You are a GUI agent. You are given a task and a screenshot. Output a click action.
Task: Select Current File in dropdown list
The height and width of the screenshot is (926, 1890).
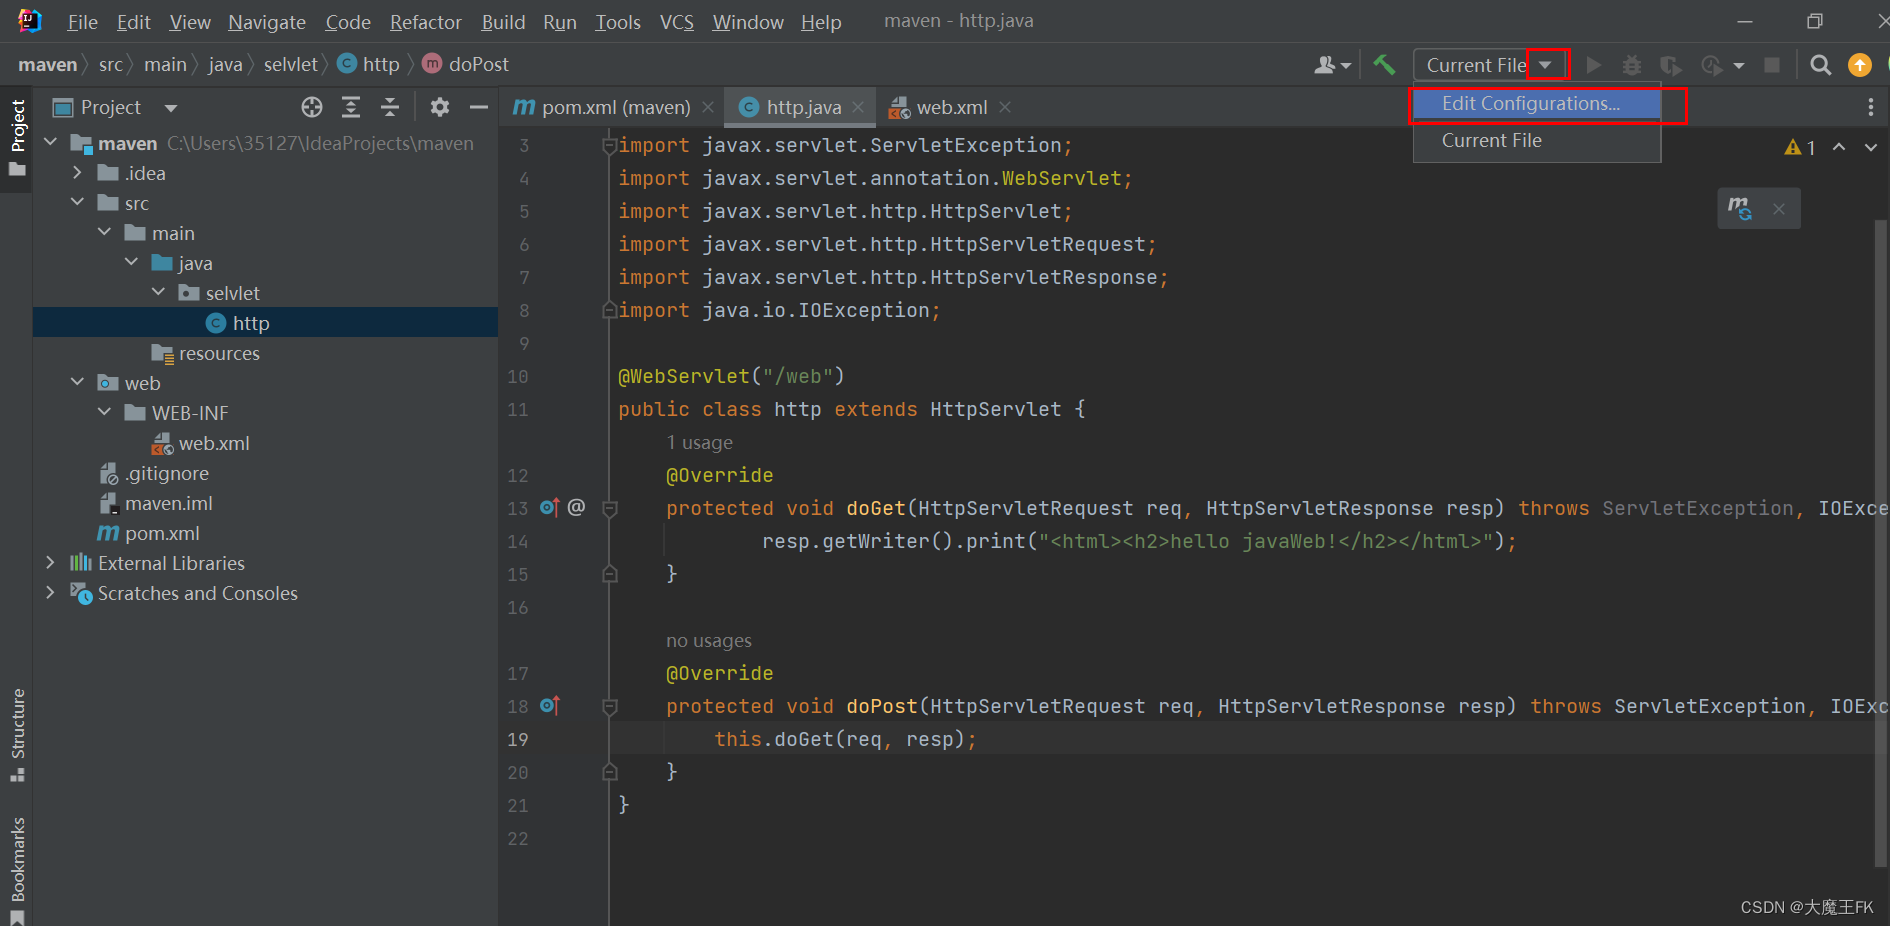[1537, 141]
